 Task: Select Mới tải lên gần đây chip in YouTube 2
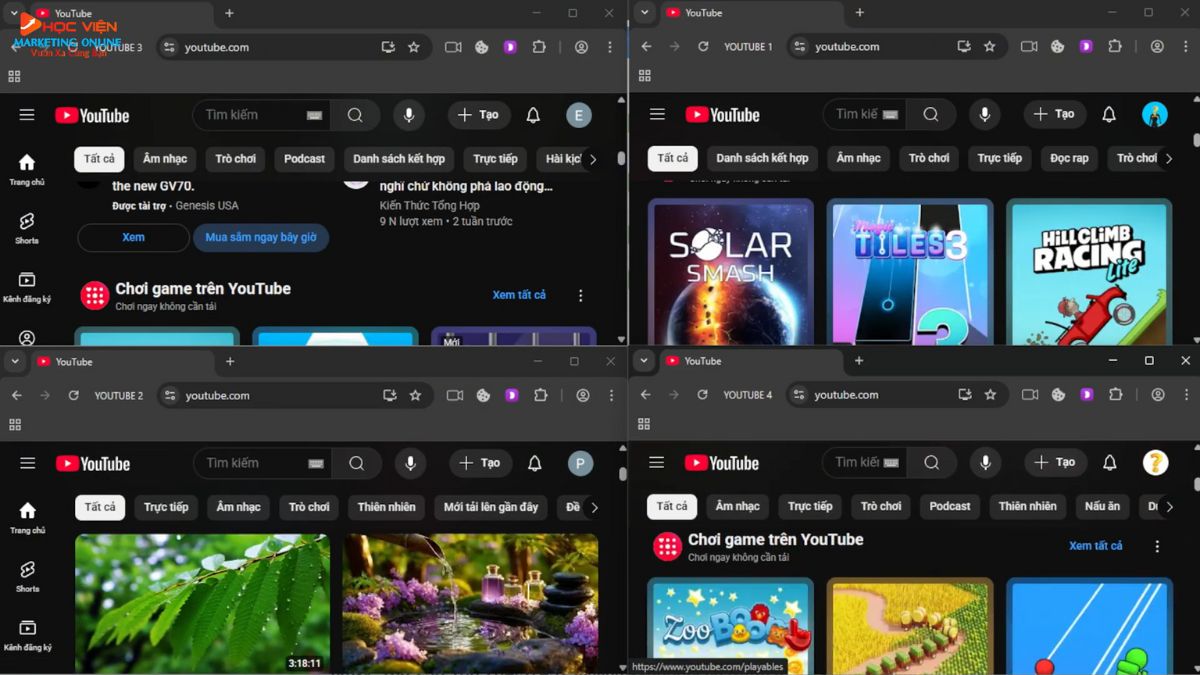pyautogui.click(x=491, y=507)
